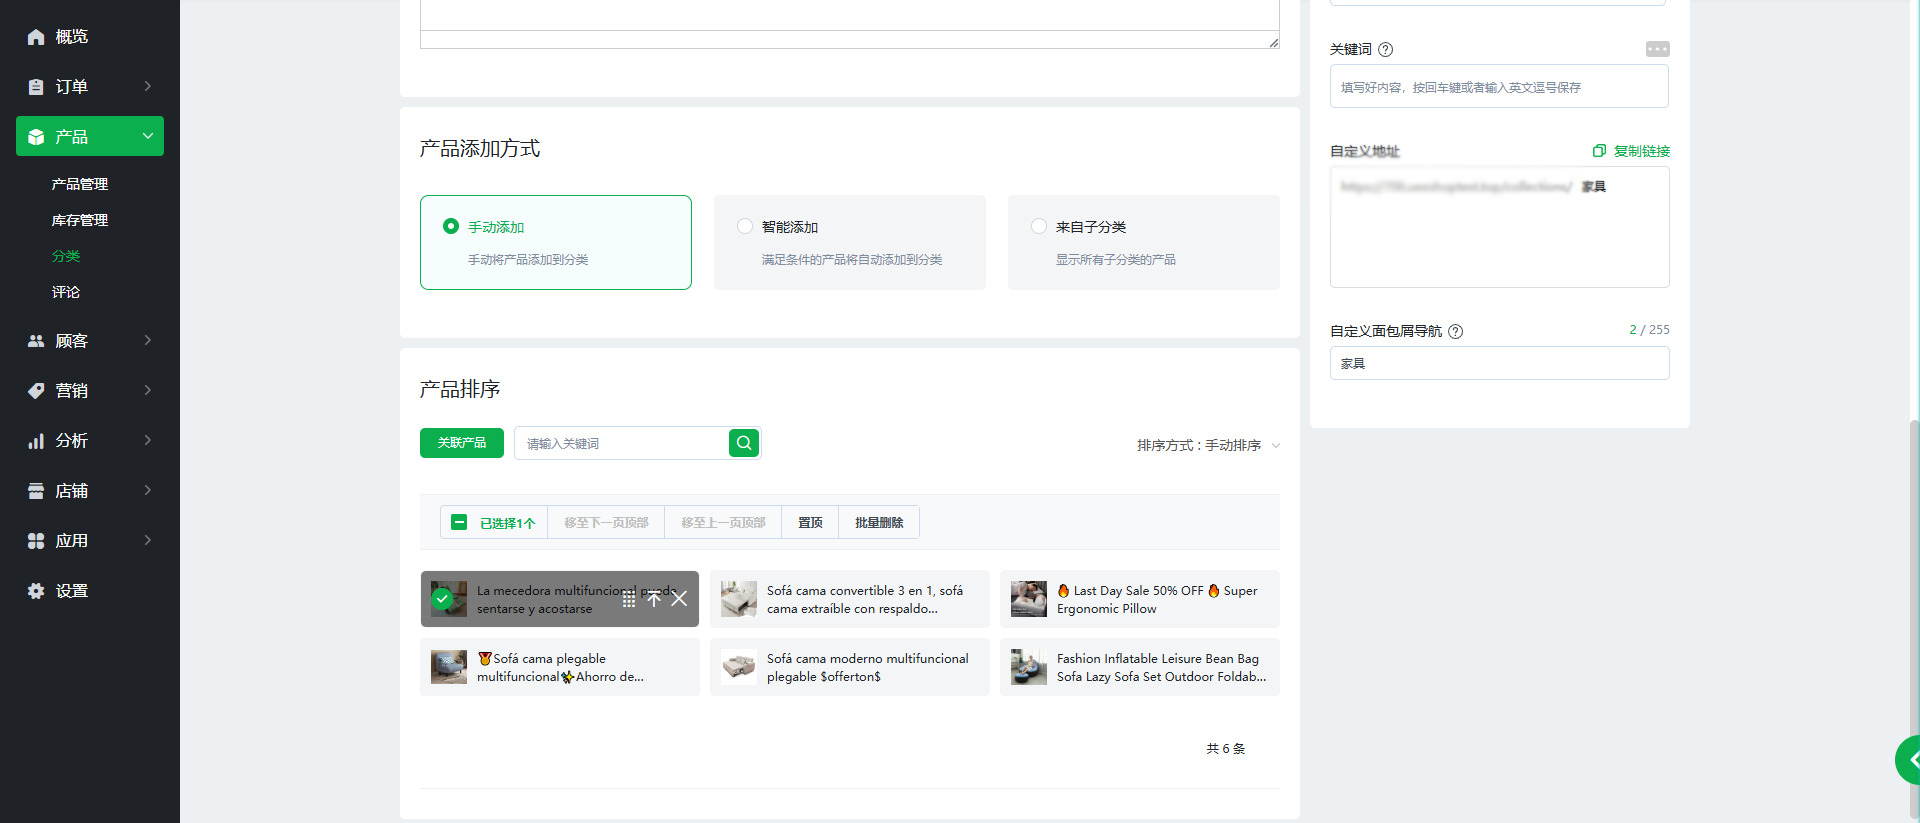The width and height of the screenshot is (1920, 823).
Task: Expand the 营销 sidebar menu
Action: pos(90,391)
